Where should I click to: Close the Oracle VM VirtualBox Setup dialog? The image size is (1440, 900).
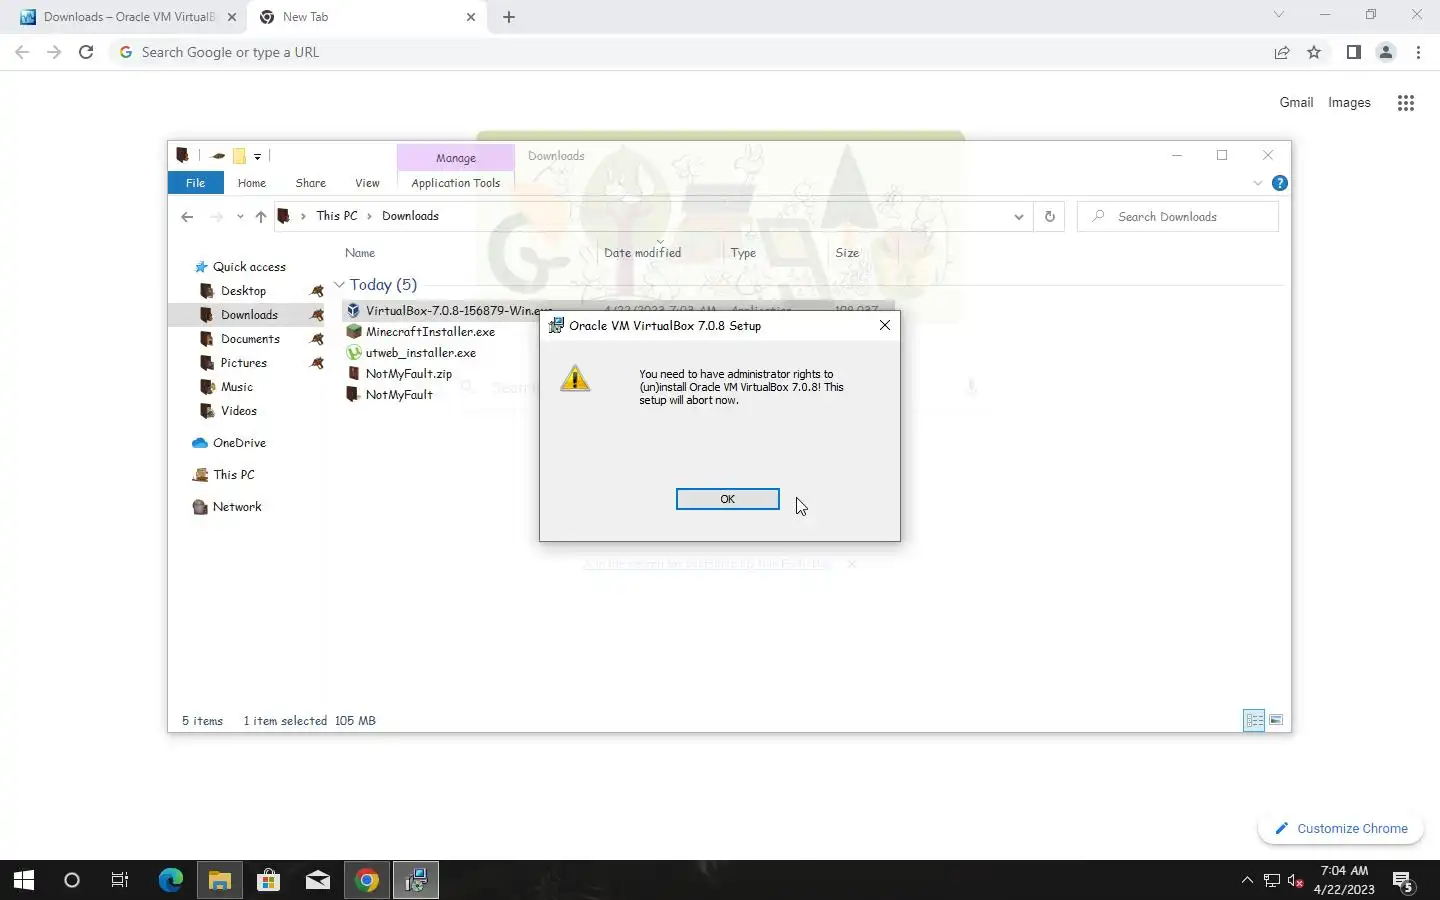pos(884,325)
